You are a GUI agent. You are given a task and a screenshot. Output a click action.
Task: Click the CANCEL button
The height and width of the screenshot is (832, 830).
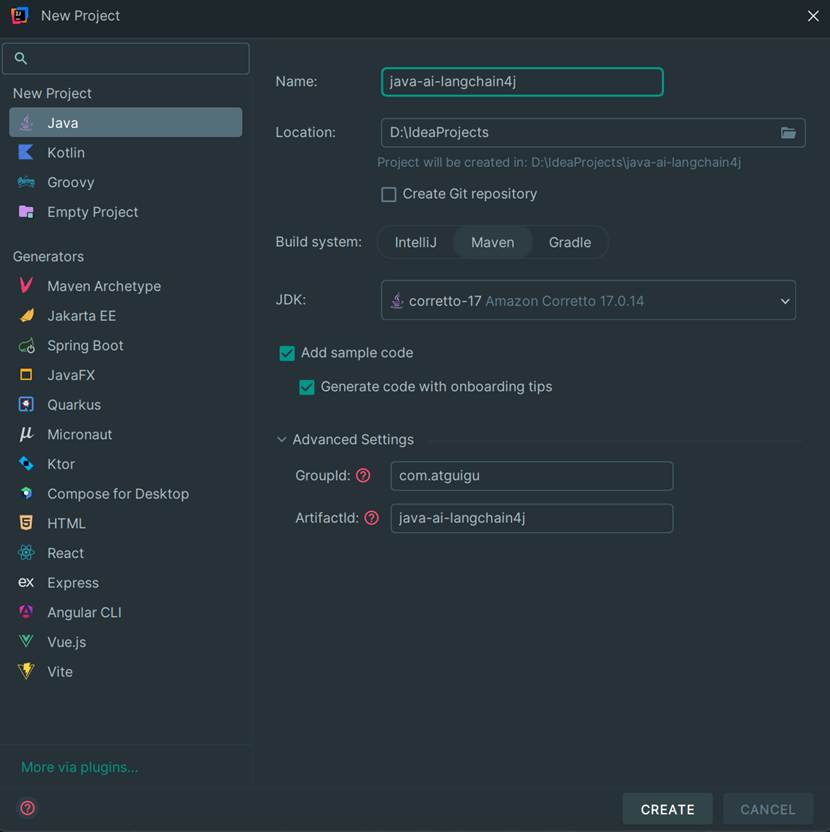pyautogui.click(x=767, y=809)
